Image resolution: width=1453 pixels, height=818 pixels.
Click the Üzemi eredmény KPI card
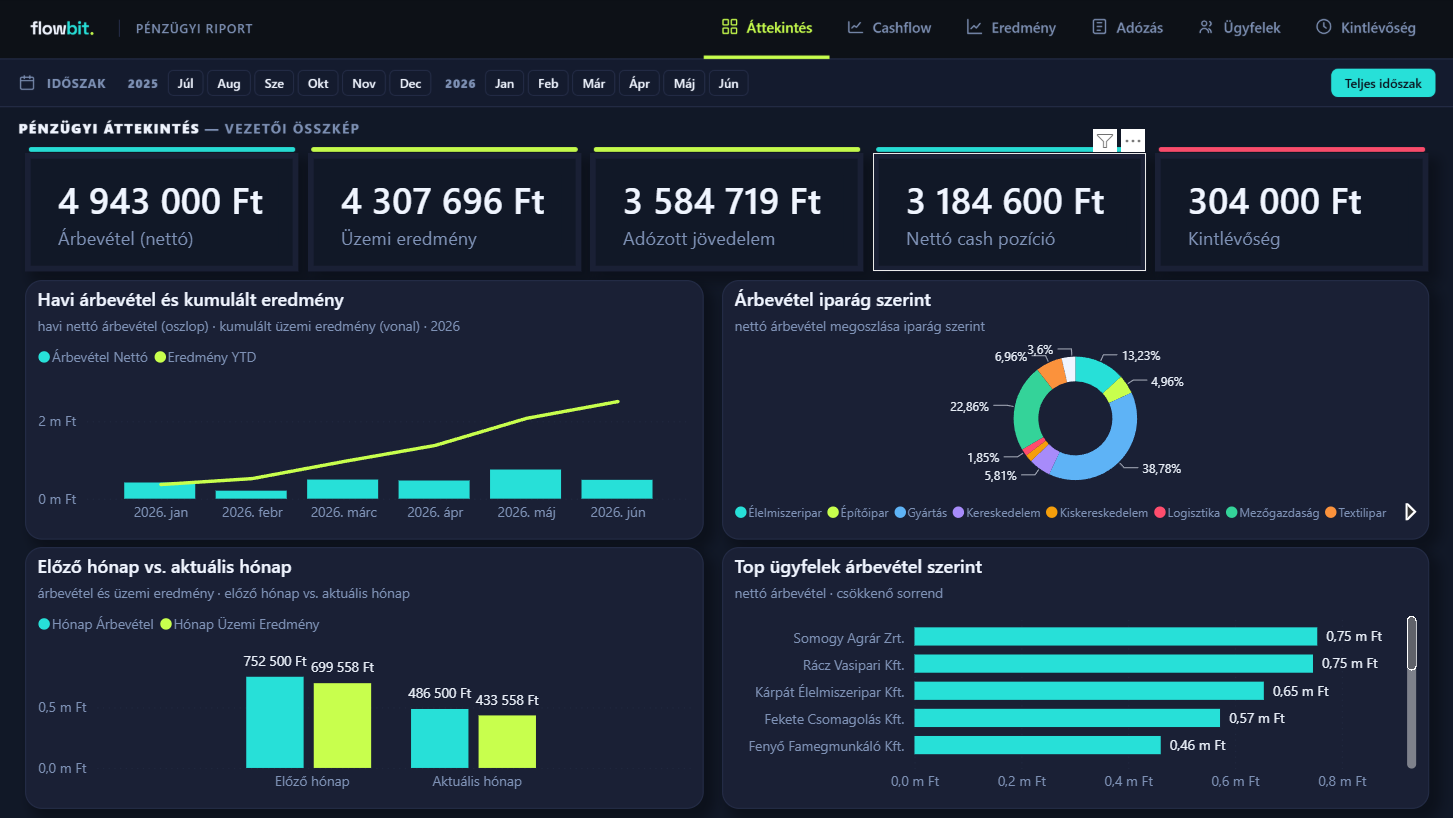(x=445, y=211)
